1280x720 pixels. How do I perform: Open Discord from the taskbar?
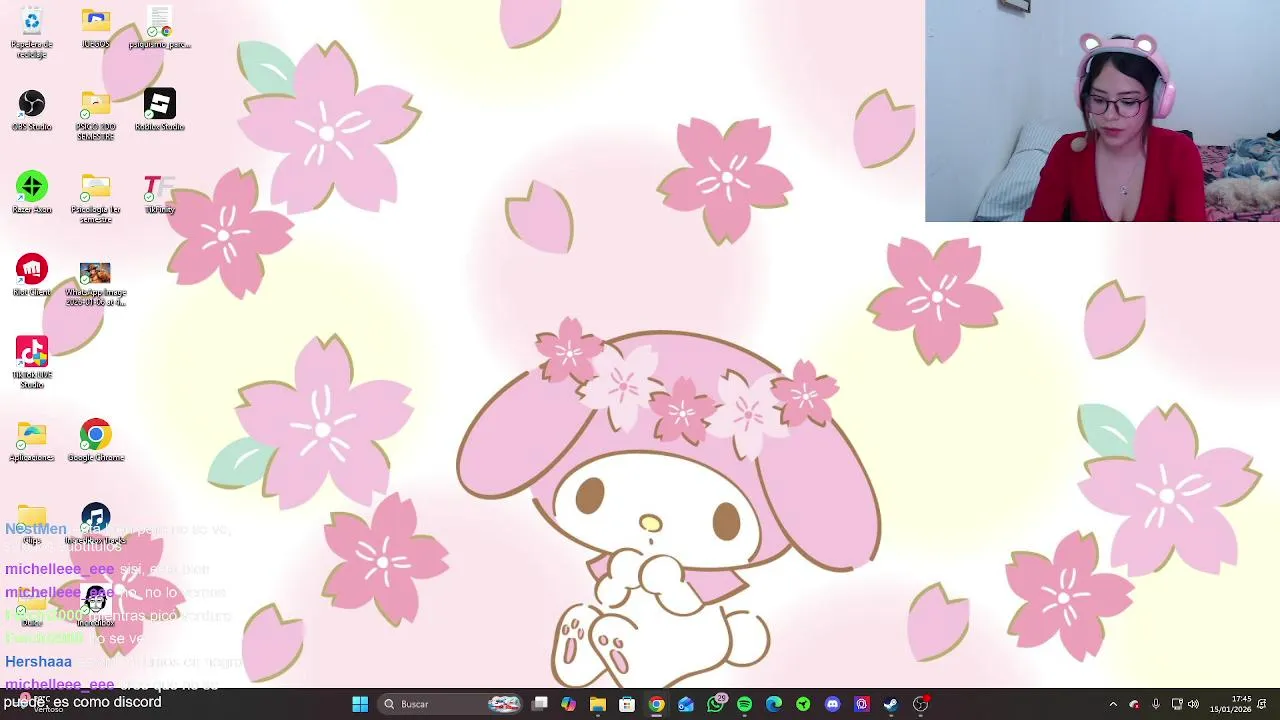coord(832,704)
